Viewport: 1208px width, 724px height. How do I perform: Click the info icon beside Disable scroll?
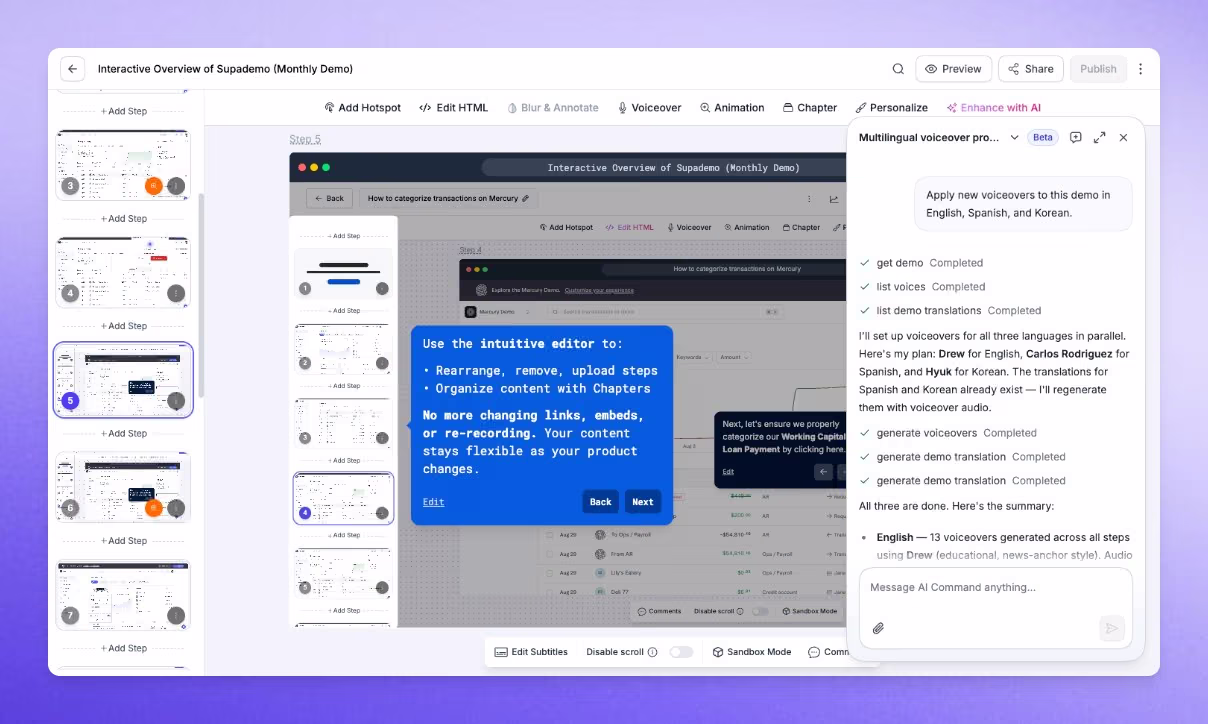(x=652, y=652)
